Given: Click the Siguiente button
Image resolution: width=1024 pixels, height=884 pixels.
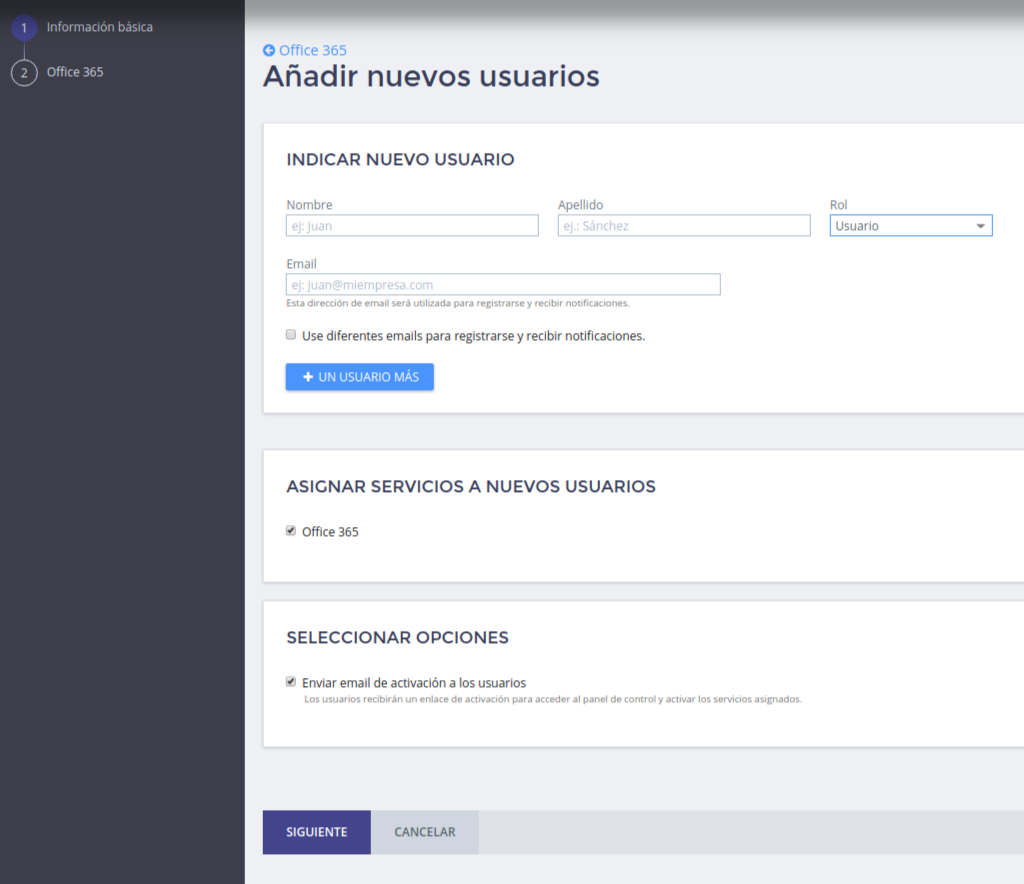Looking at the screenshot, I should 317,832.
